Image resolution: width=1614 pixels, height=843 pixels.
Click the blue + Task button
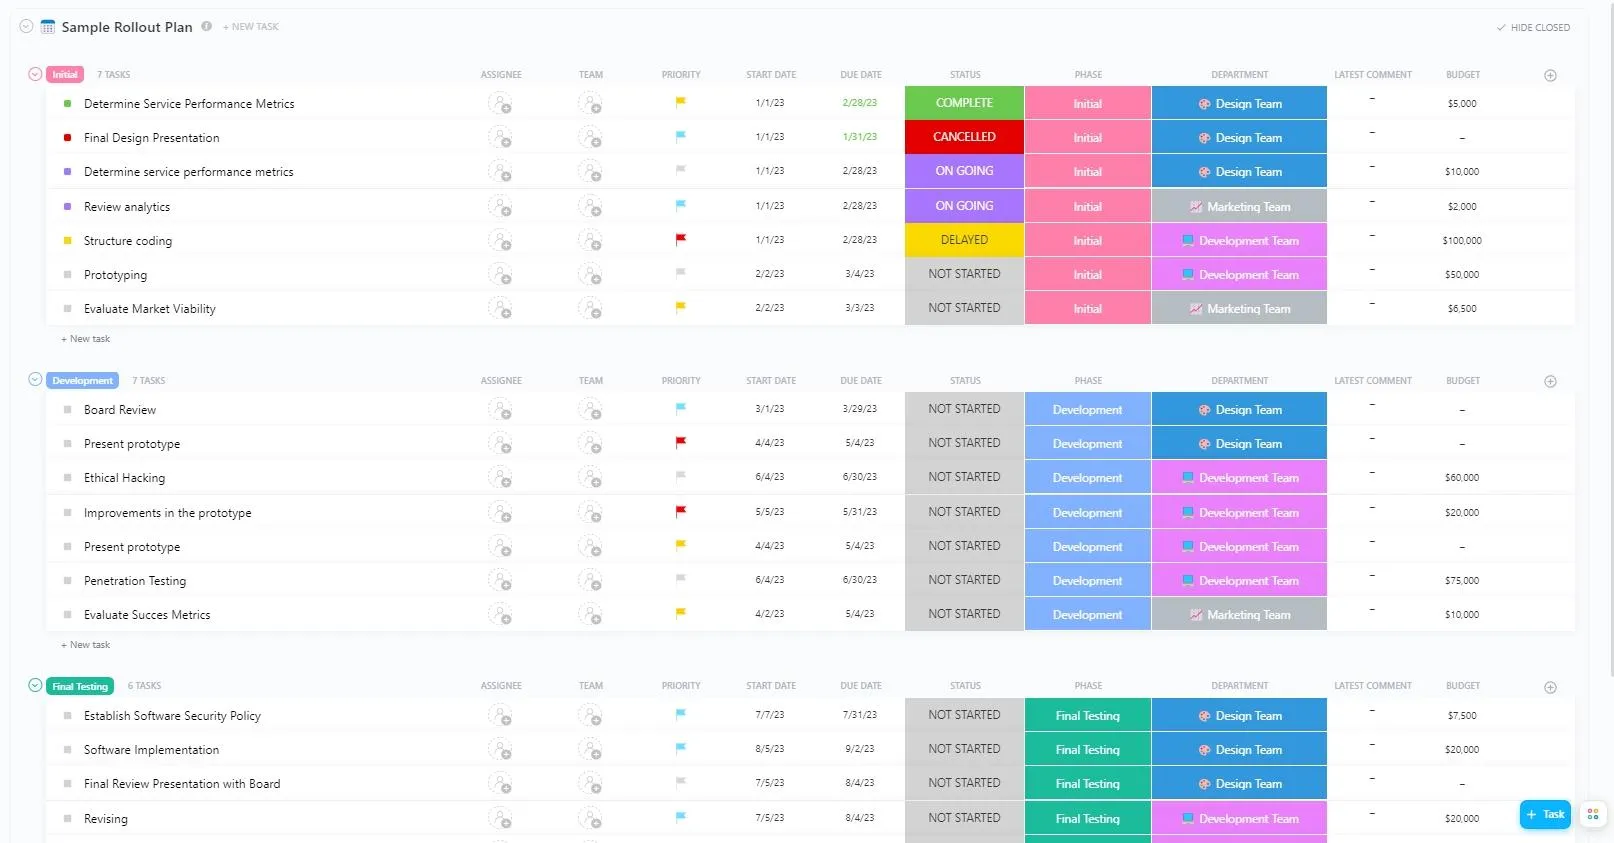click(1545, 814)
